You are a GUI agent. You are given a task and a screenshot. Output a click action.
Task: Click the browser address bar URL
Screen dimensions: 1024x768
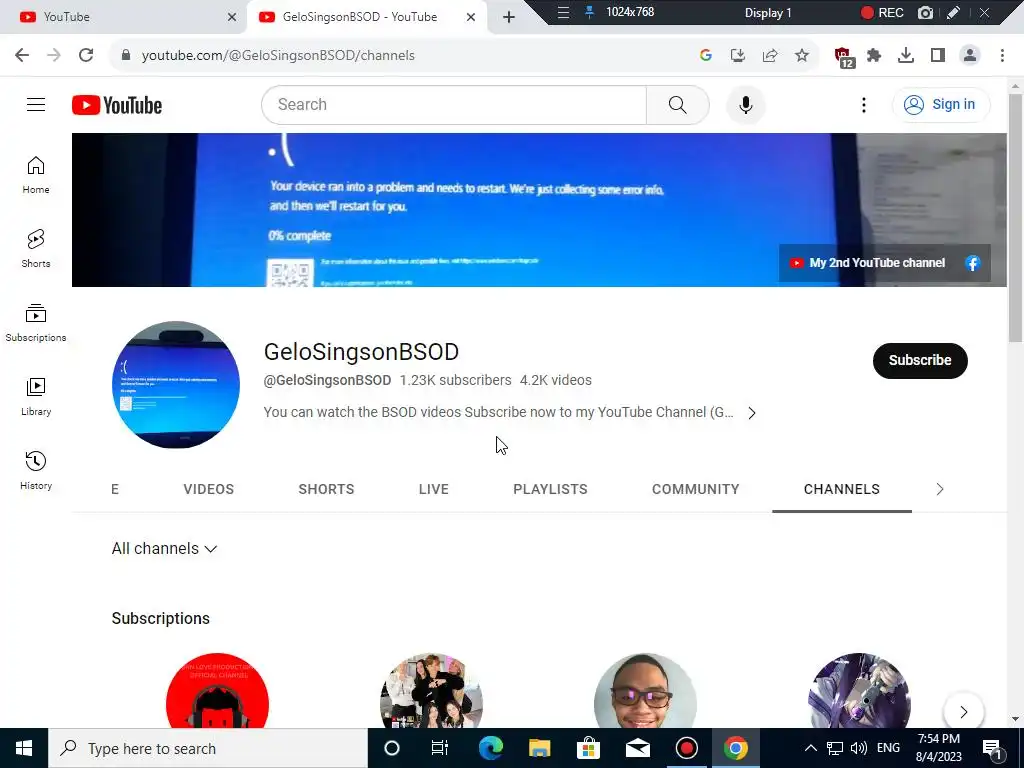[x=278, y=56]
